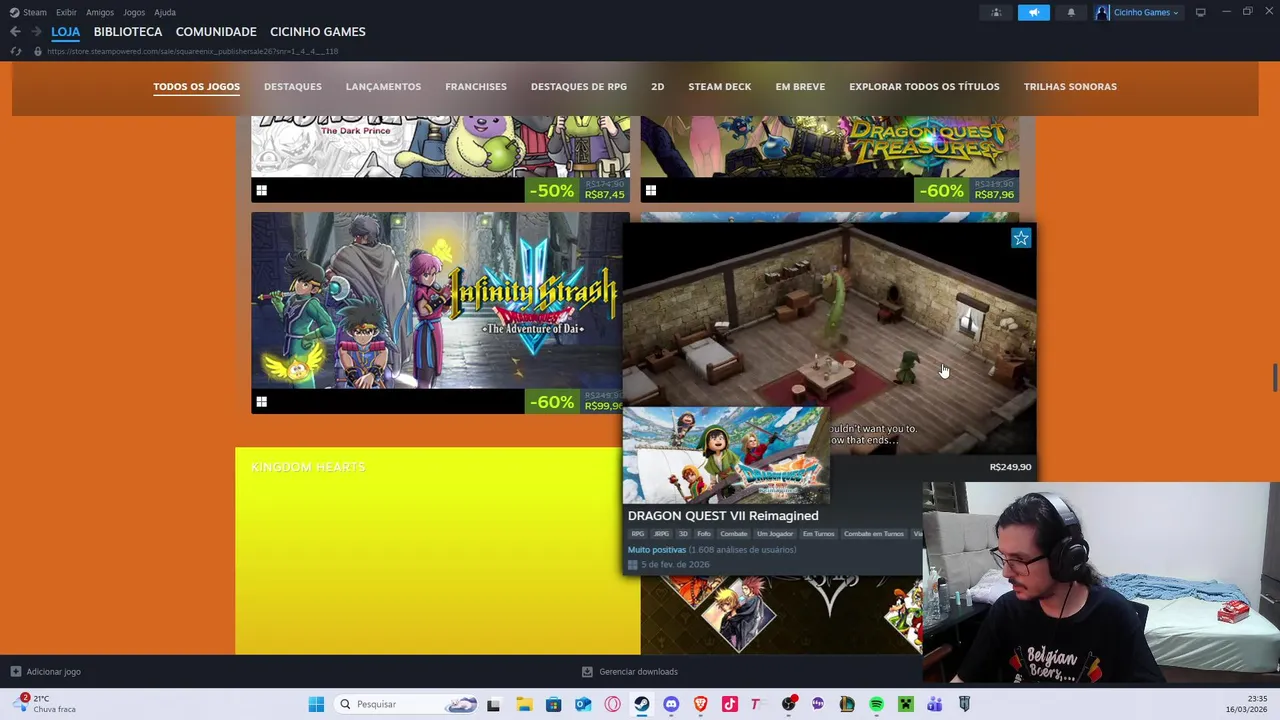Select the TRILHAS SONORAS tab
This screenshot has width=1280, height=720.
click(x=1070, y=87)
